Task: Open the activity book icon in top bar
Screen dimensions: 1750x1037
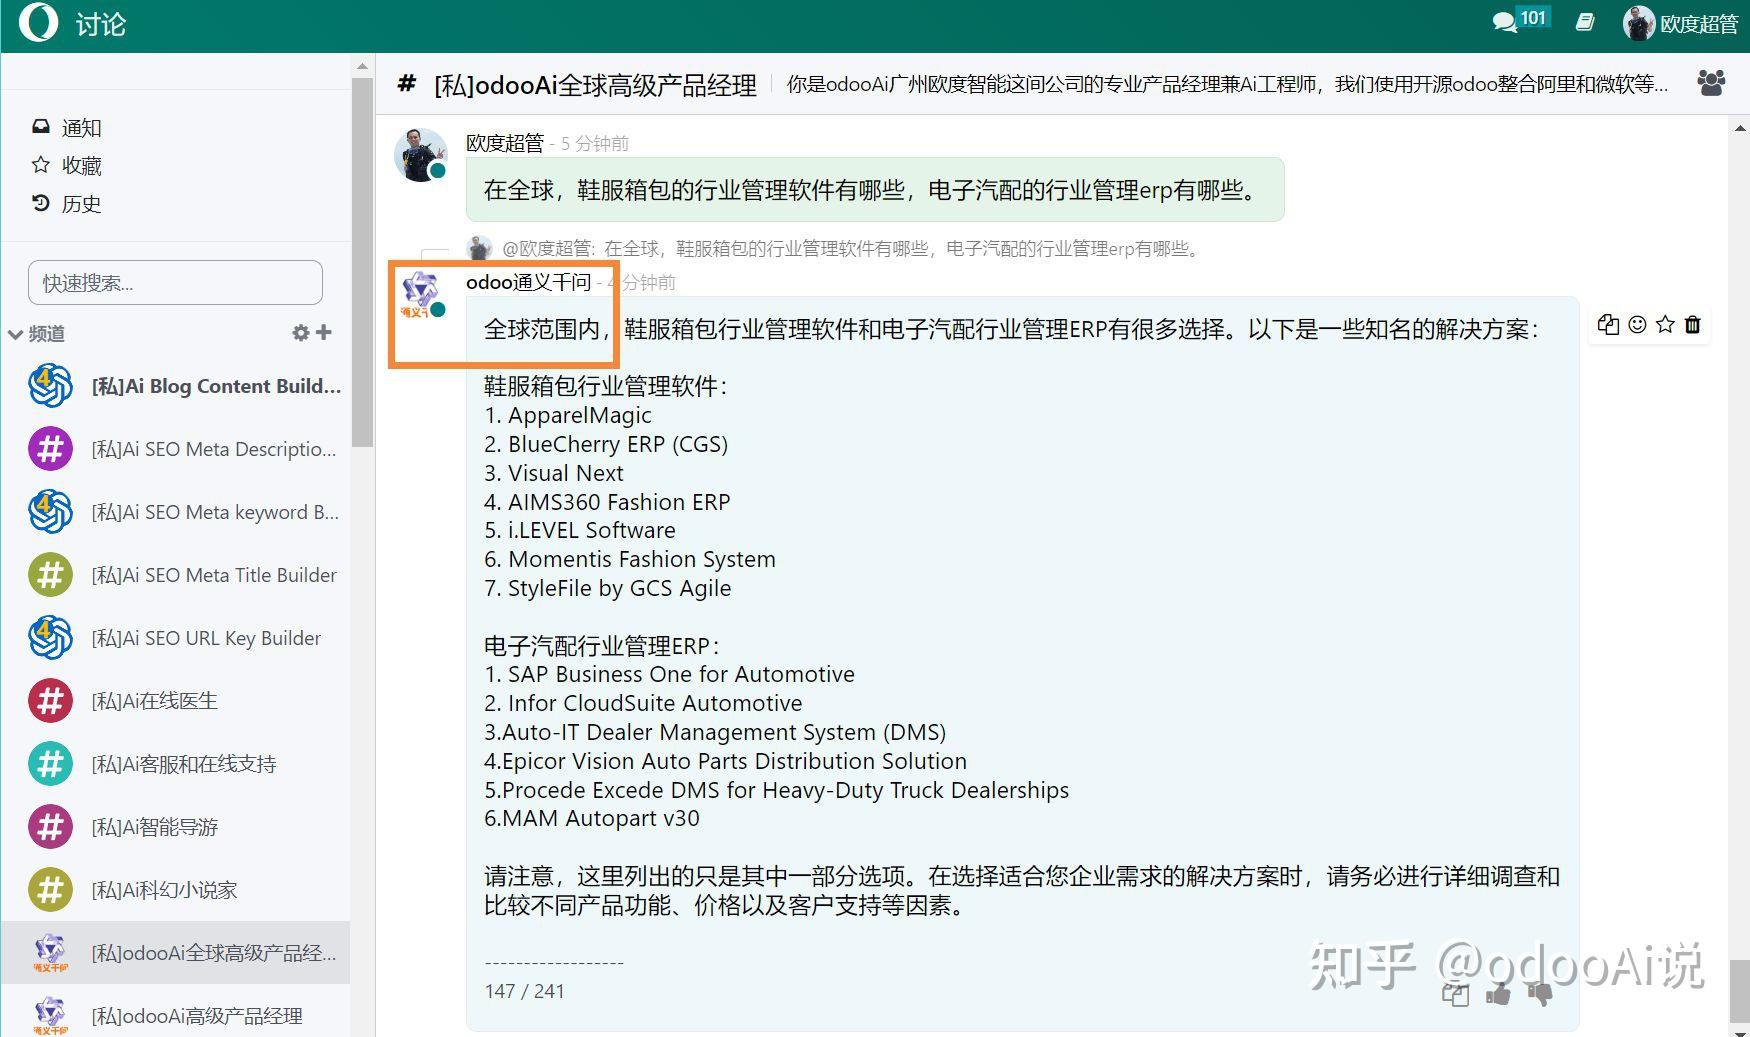Action: pos(1585,22)
